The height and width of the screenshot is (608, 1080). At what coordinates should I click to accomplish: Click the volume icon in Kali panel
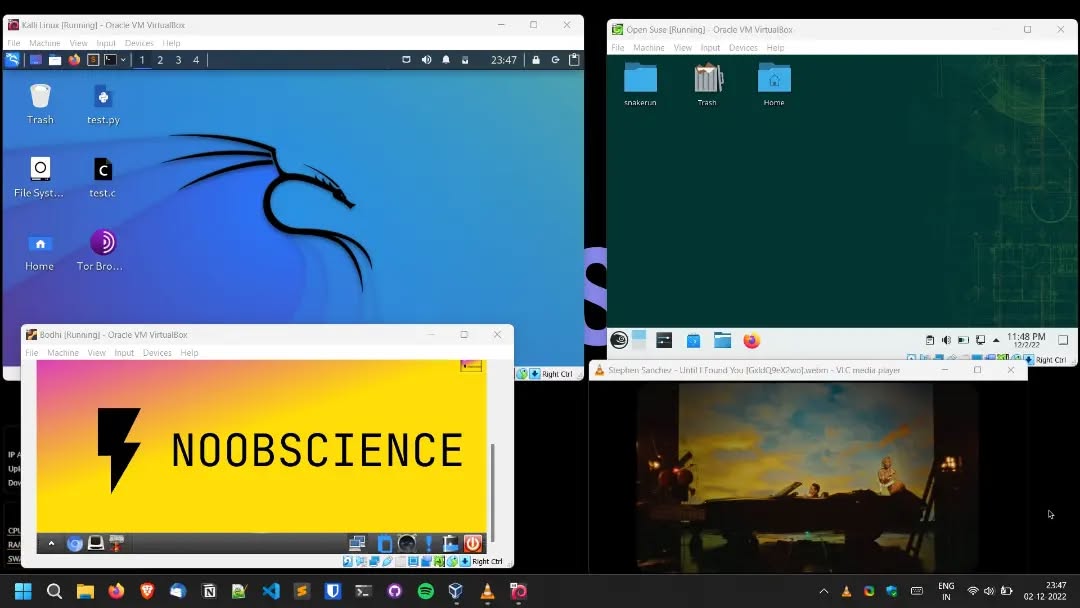click(x=426, y=60)
